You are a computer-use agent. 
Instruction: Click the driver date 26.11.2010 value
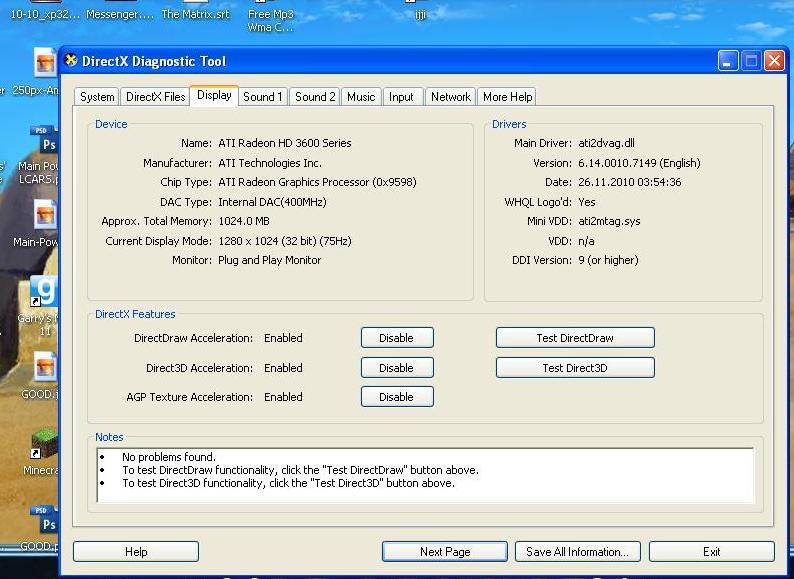630,182
